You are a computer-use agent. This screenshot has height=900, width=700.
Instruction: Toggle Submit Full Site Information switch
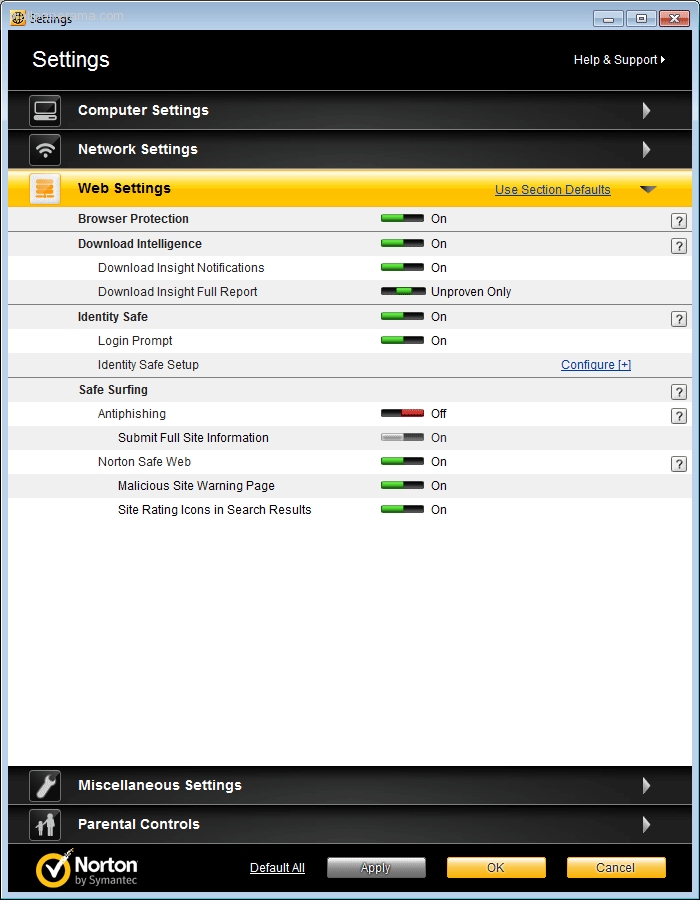tap(402, 437)
